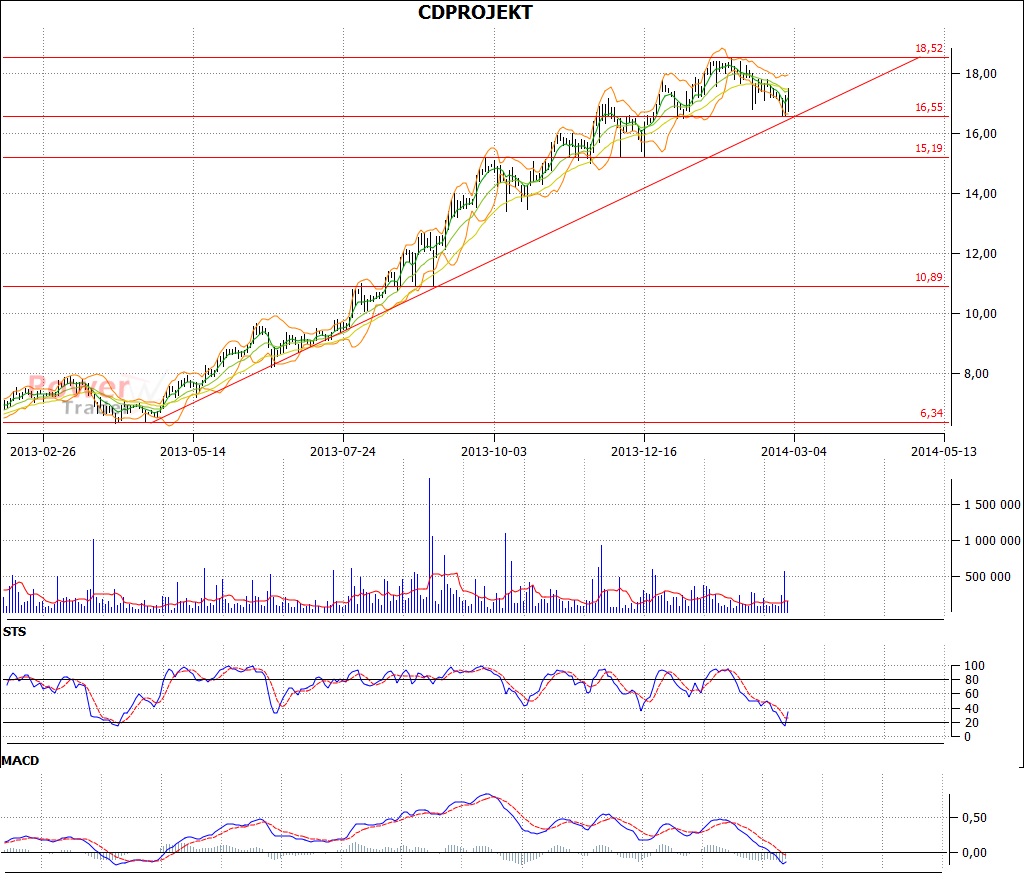Image resolution: width=1024 pixels, height=888 pixels.
Task: Click the 2013-05-14 date label
Action: 193,452
